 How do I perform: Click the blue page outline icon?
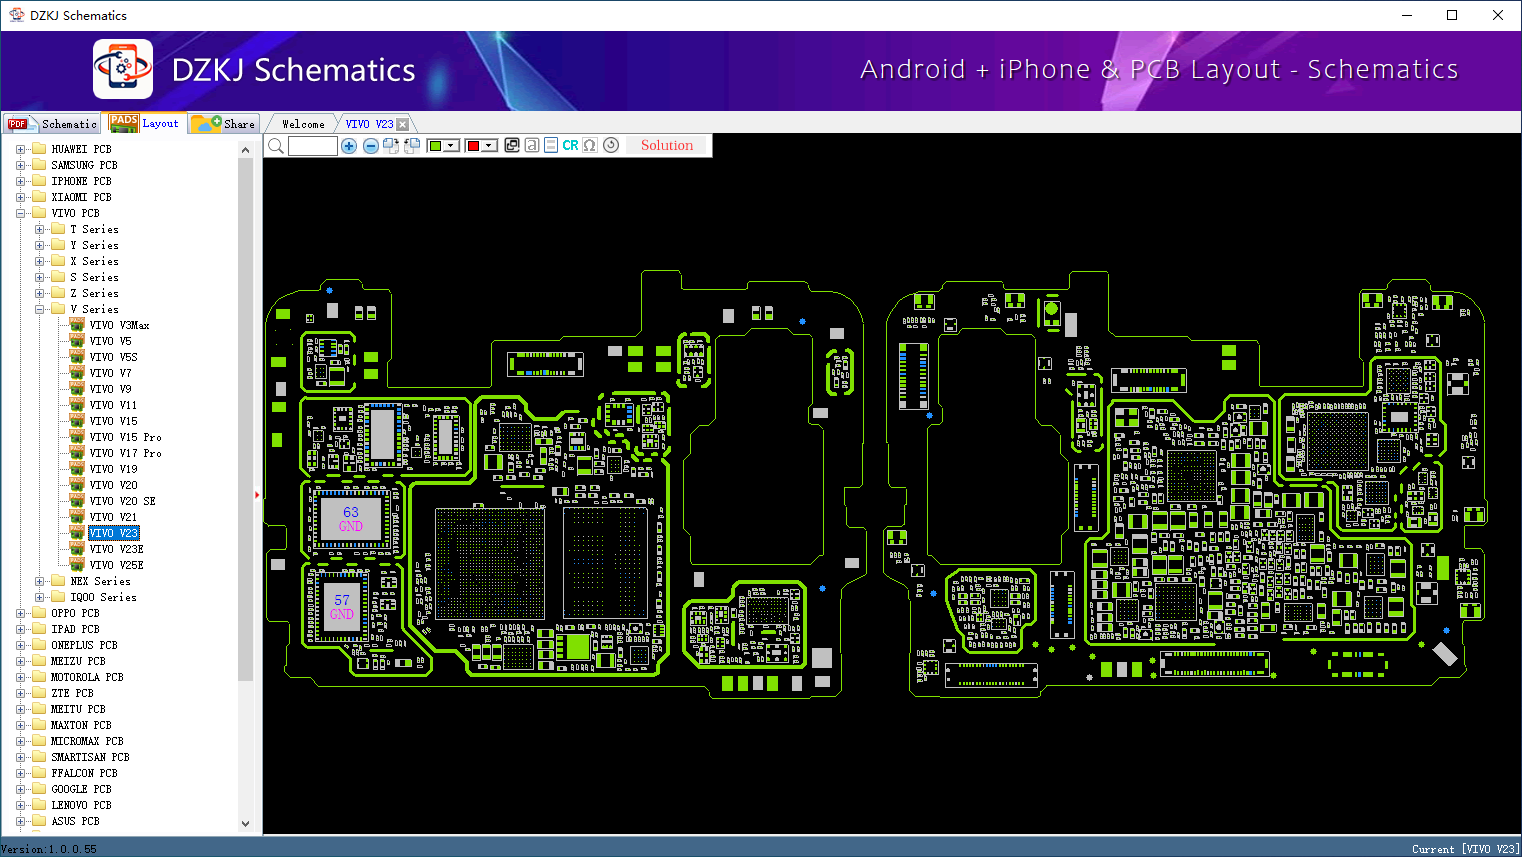click(551, 145)
